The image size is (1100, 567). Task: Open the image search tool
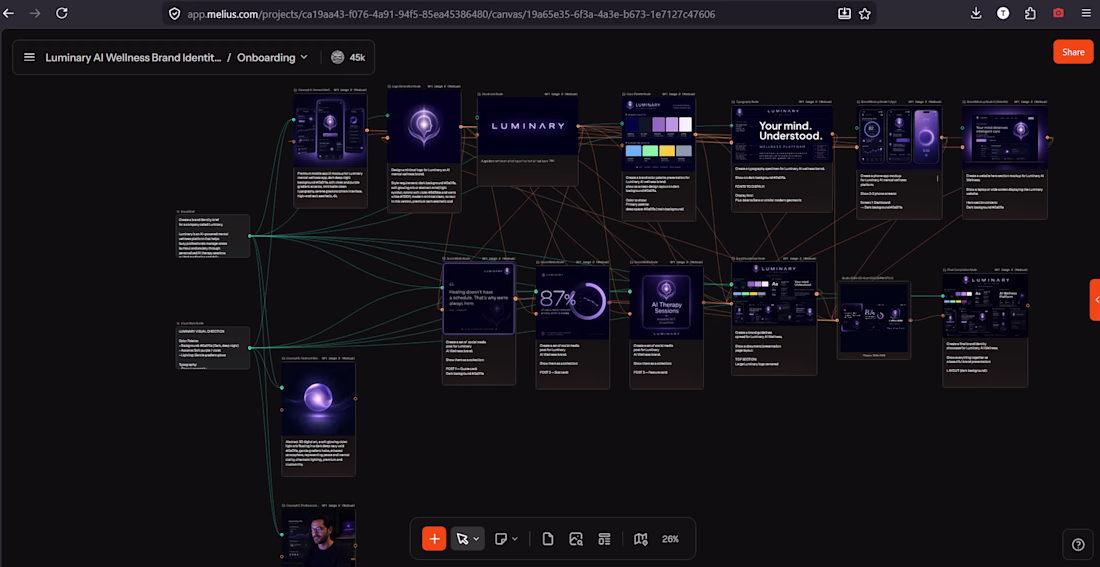pos(576,539)
